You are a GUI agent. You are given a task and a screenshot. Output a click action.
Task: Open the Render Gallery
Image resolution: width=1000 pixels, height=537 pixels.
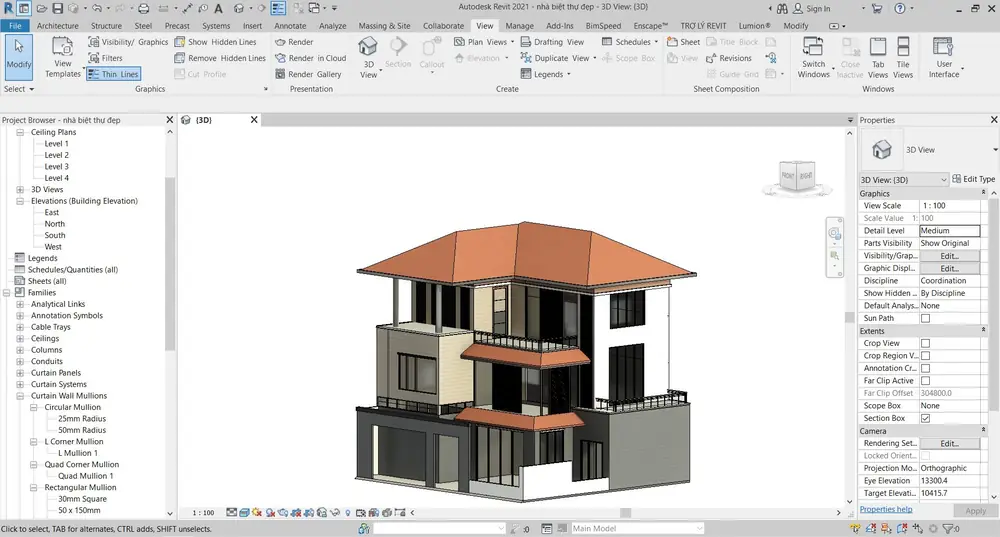308,74
